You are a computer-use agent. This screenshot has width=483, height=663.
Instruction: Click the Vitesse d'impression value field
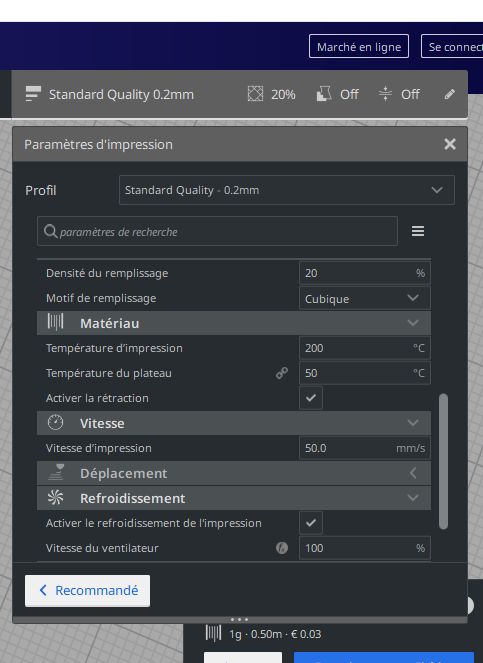click(x=365, y=448)
